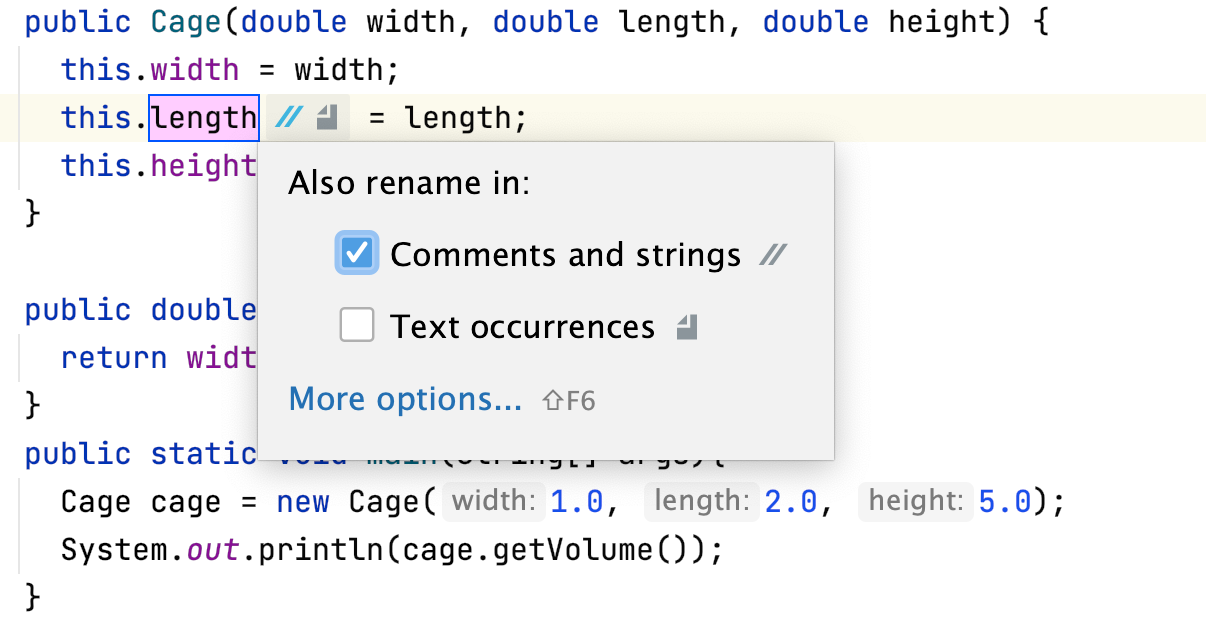Image resolution: width=1206 pixels, height=620 pixels.
Task: Click the height: parameter hint
Action: click(916, 501)
